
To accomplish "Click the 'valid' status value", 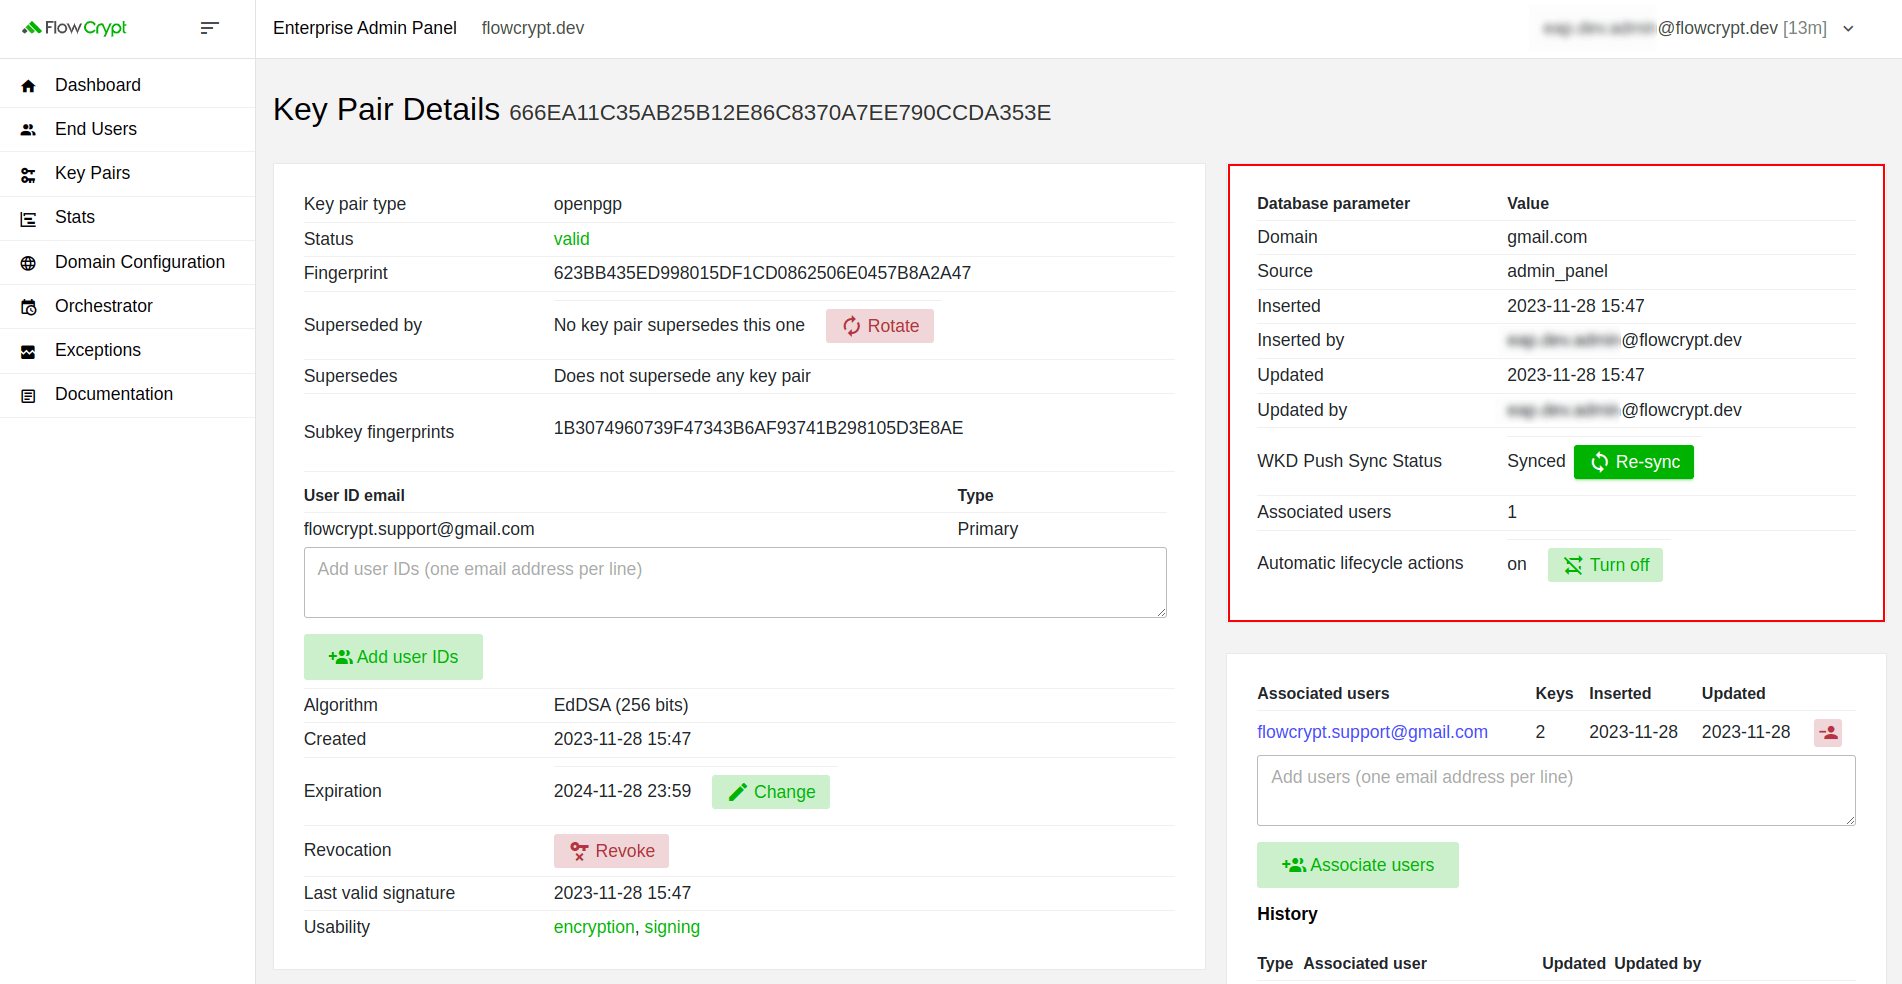I will pos(571,239).
